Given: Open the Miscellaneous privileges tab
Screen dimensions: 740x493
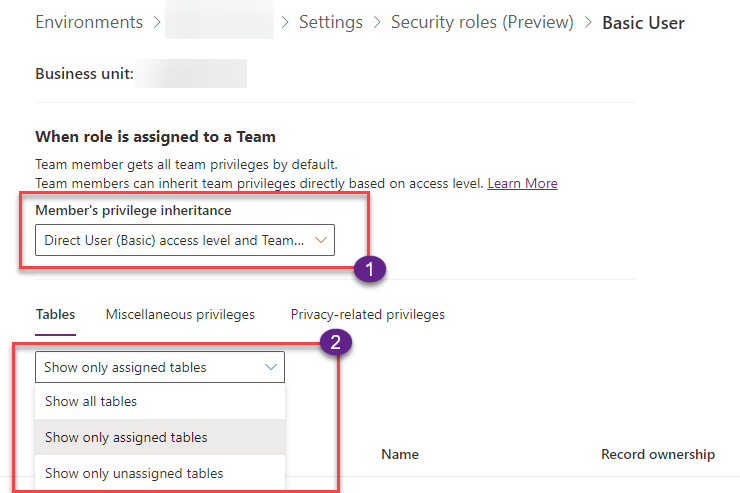Looking at the screenshot, I should [180, 314].
